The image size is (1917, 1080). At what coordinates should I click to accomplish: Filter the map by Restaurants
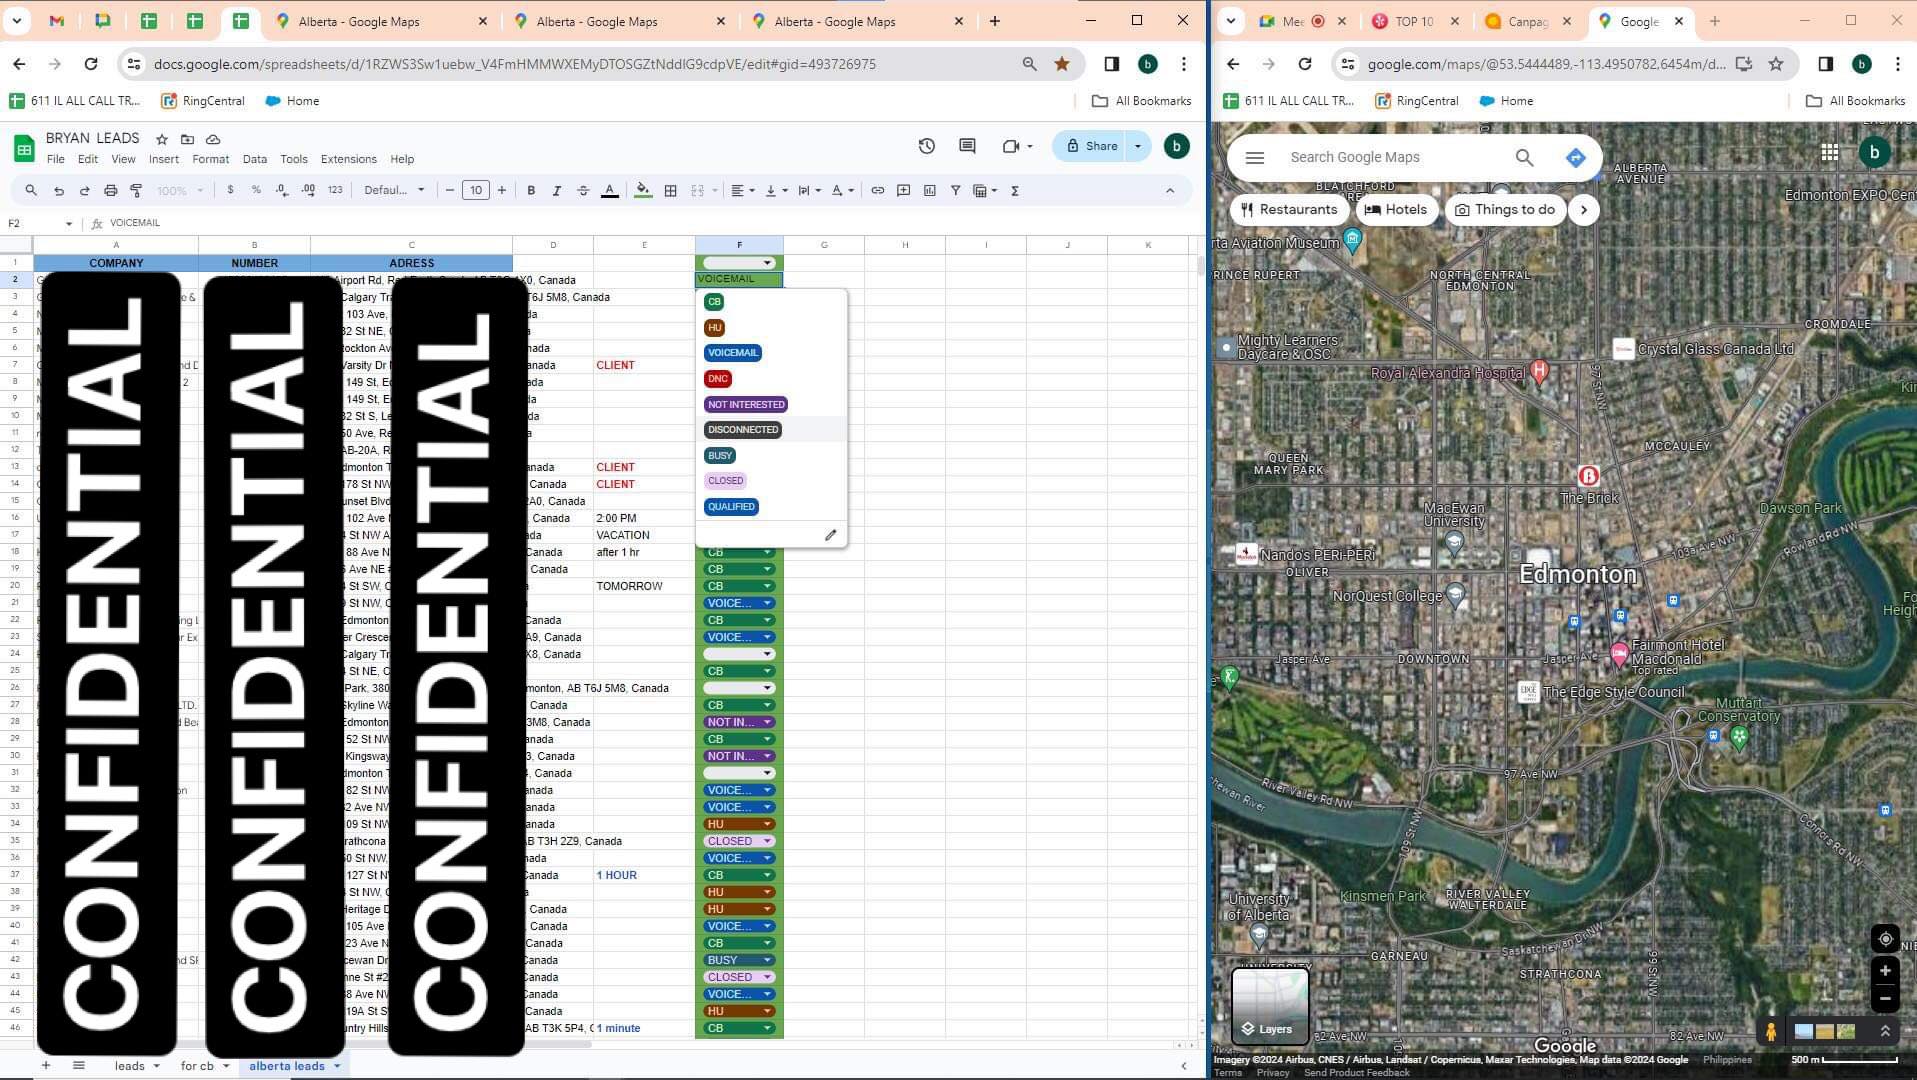[x=1289, y=210]
